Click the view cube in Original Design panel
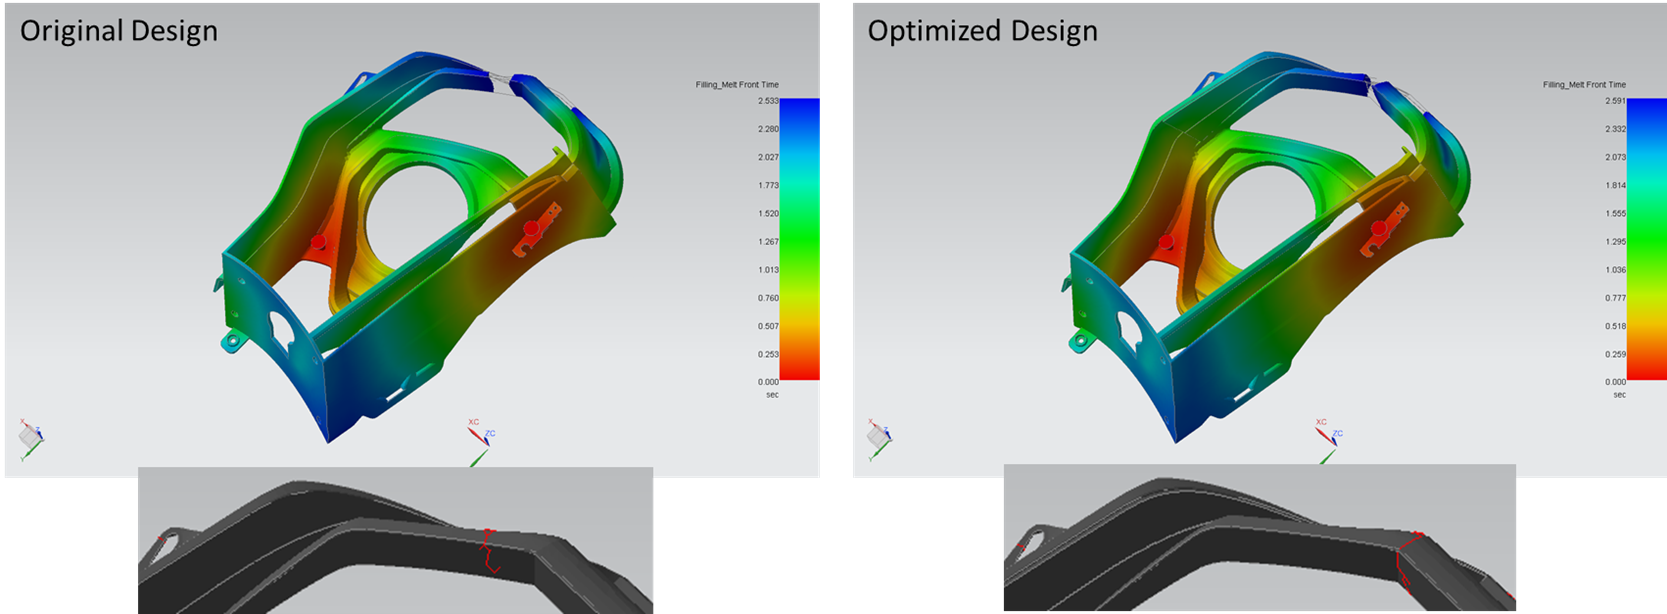Image resolution: width=1667 pixels, height=614 pixels. coord(31,438)
